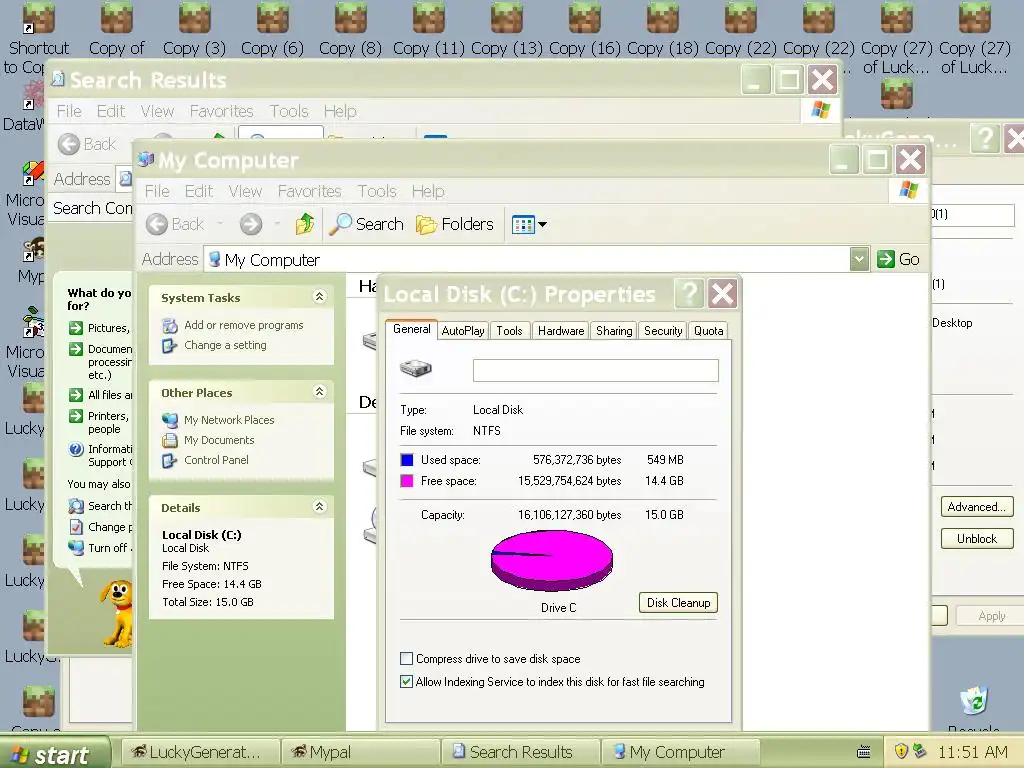Click the keyboard icon in taskbar
Screen dimensions: 1024x768
pyautogui.click(x=863, y=752)
